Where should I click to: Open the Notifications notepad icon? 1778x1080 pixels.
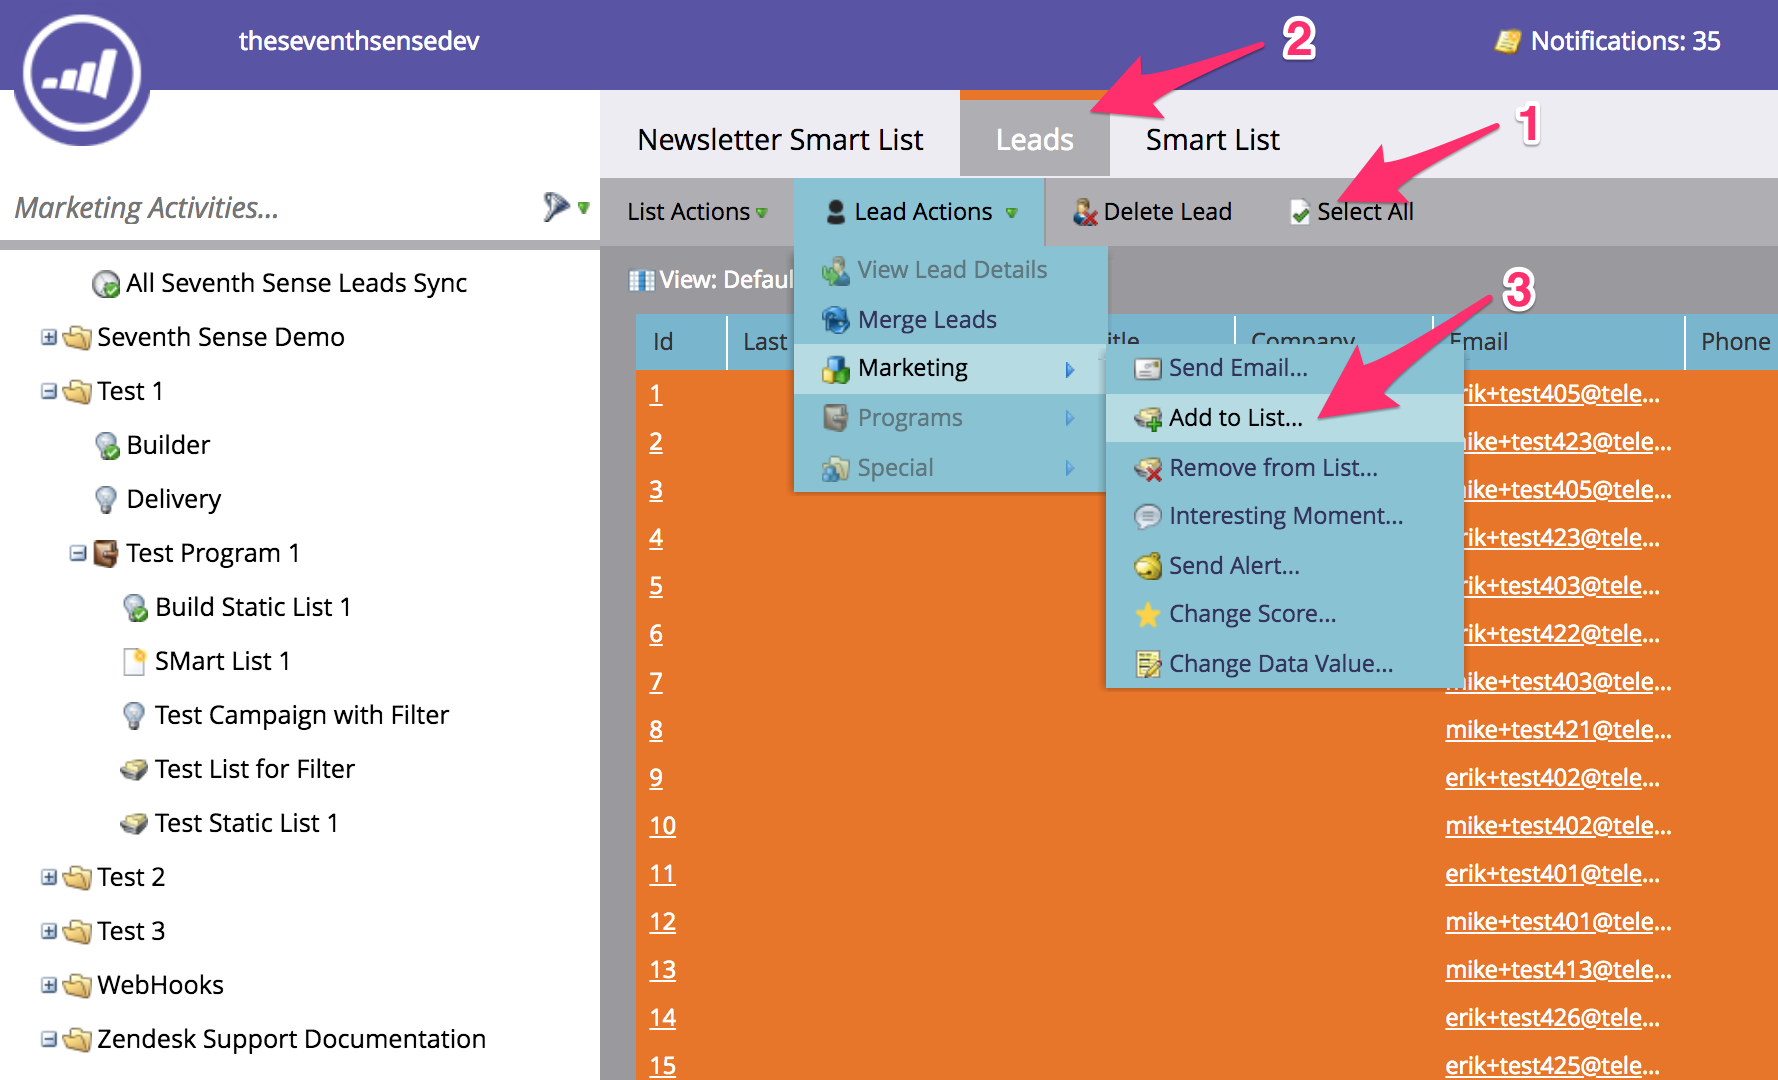click(x=1508, y=41)
